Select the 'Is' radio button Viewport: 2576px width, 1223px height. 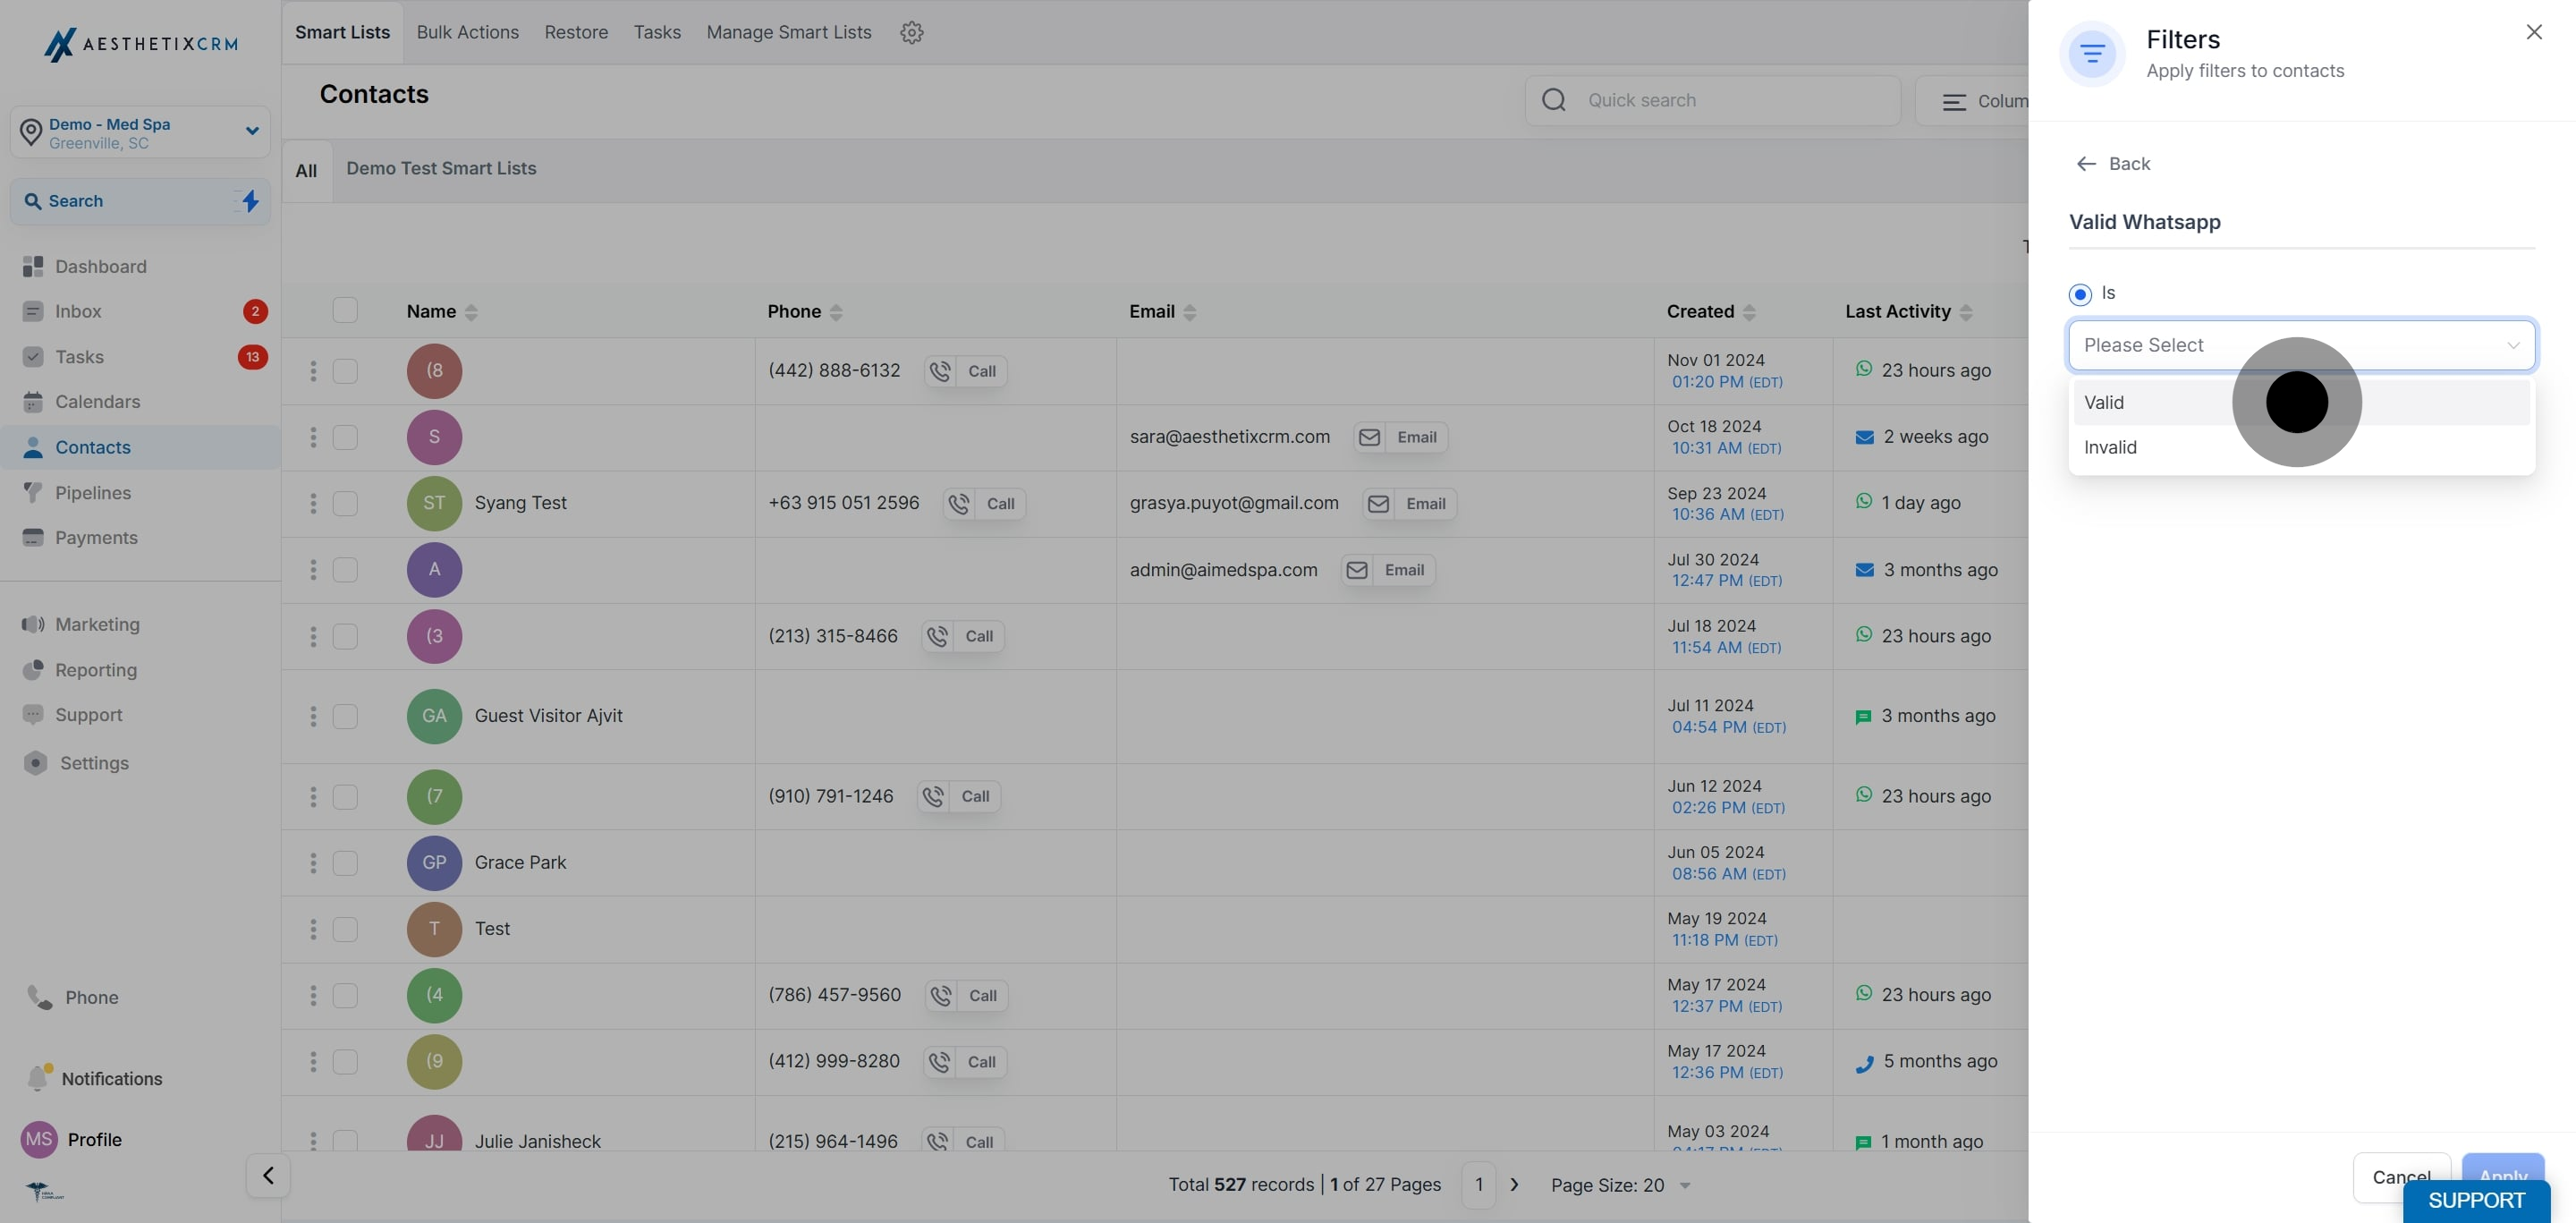(x=2080, y=294)
